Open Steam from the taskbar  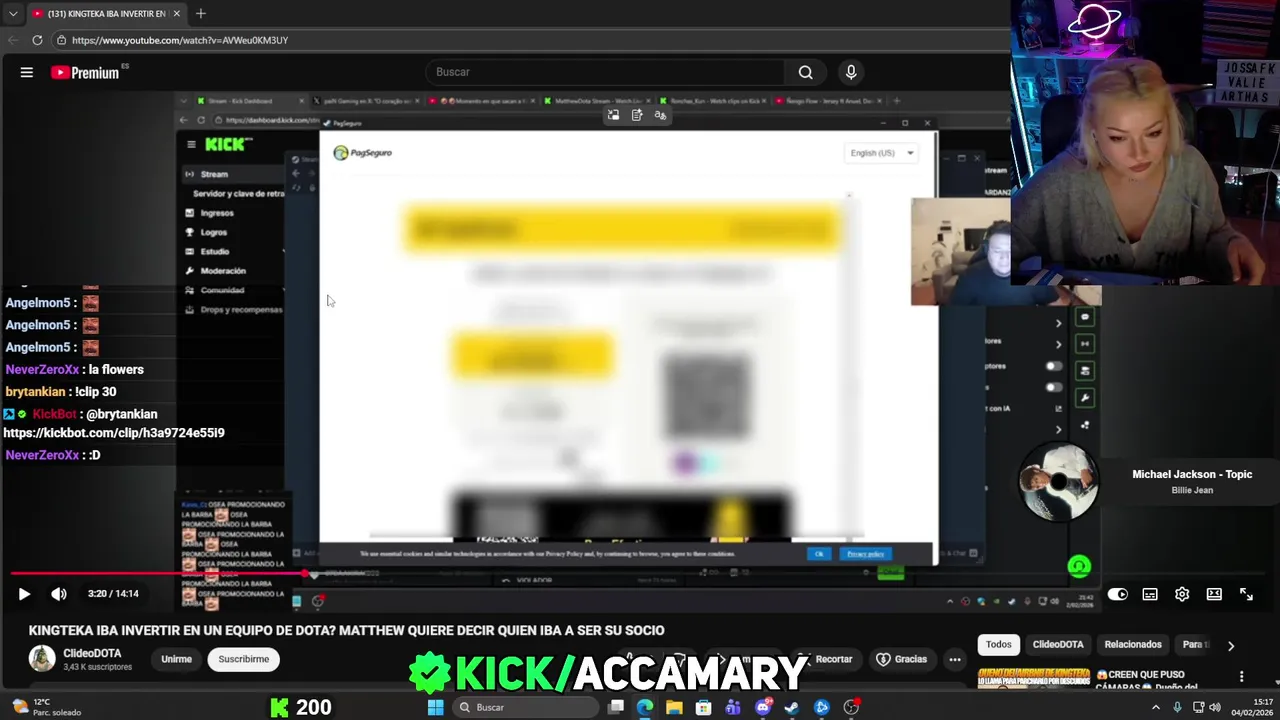coord(792,707)
